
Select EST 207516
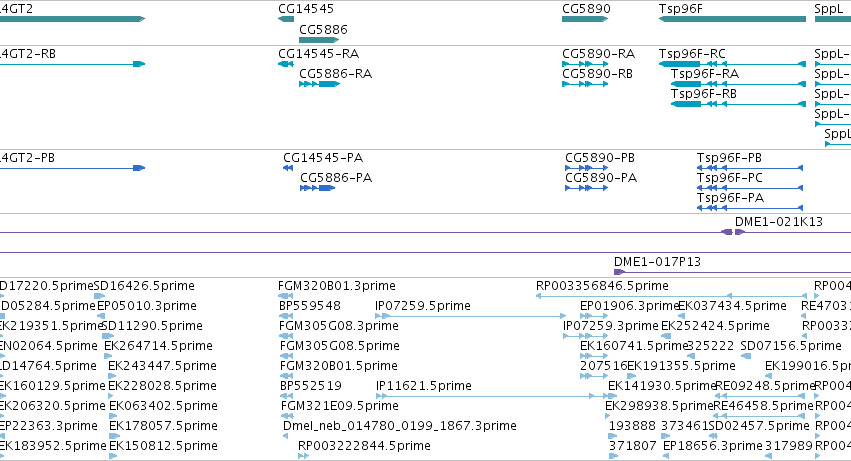point(604,367)
